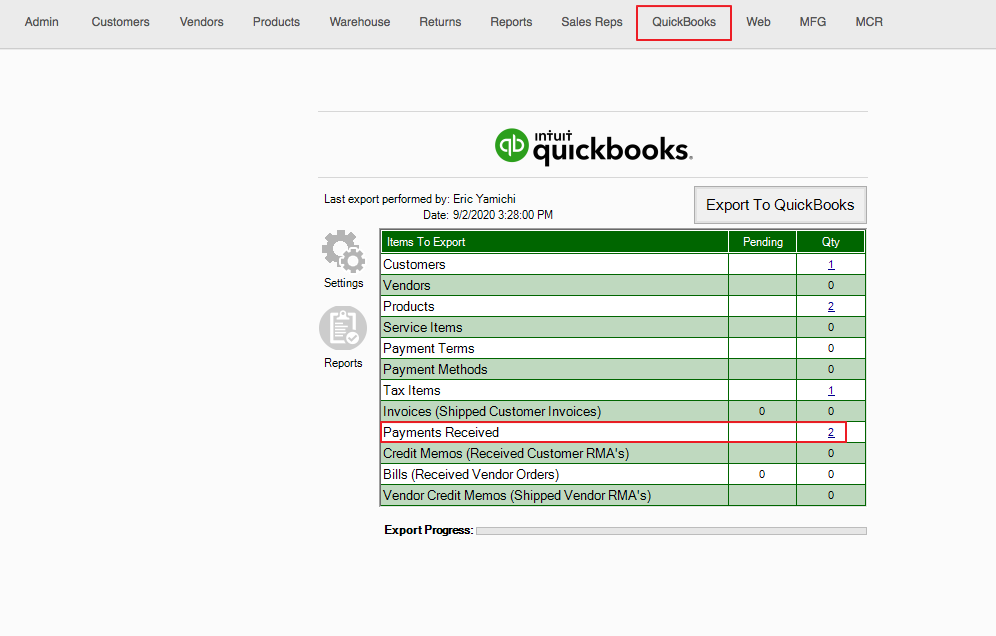Open the Vendors menu
The height and width of the screenshot is (636, 996).
point(201,22)
